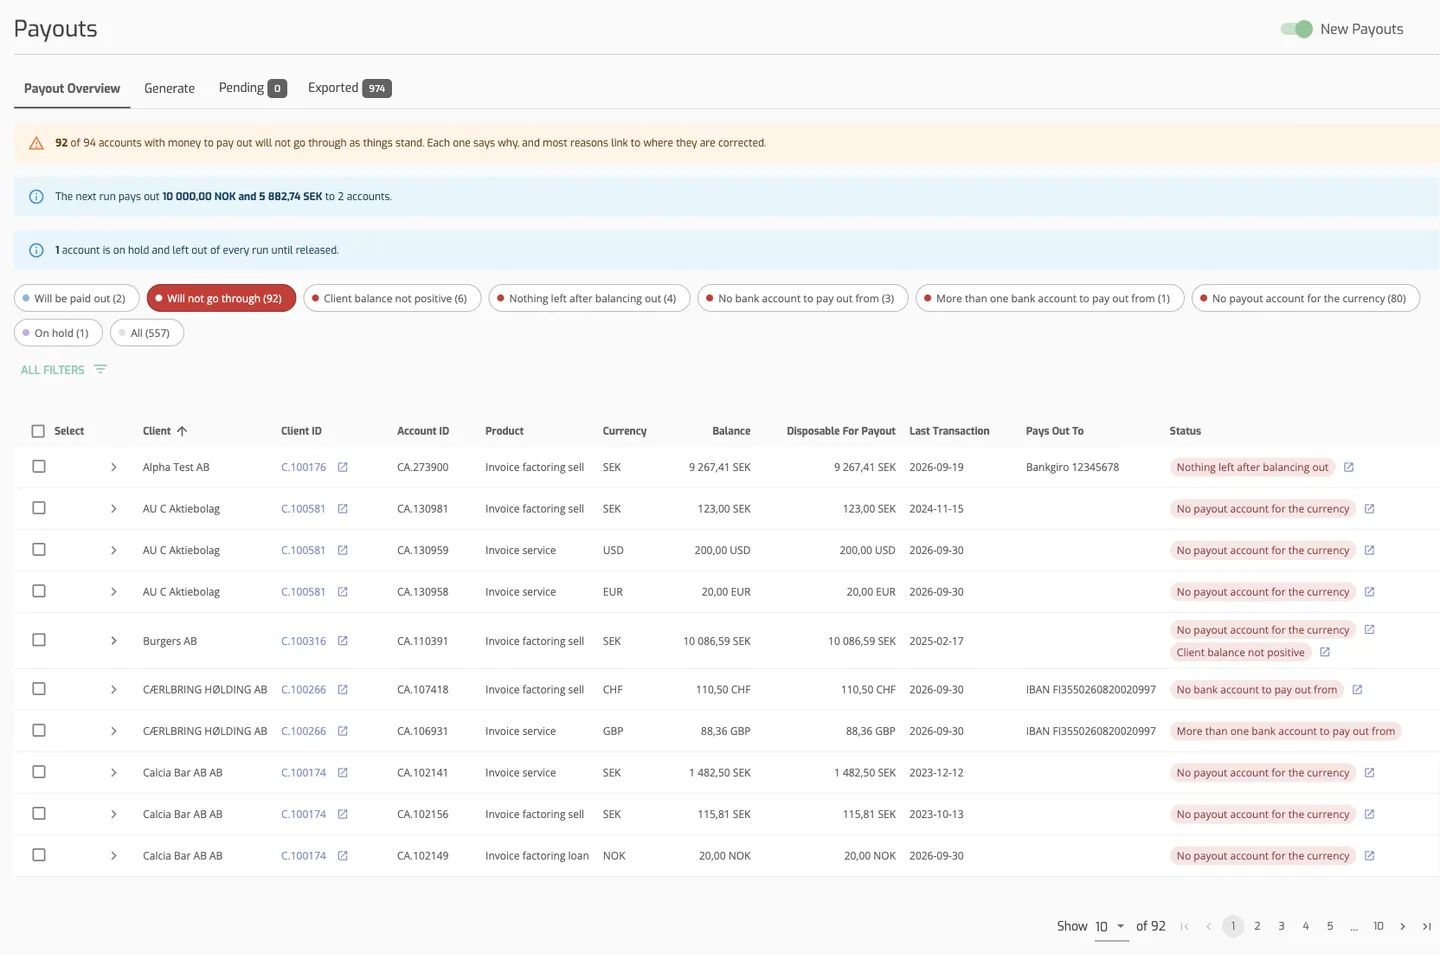Expand row details for Burgers AB

113,641
